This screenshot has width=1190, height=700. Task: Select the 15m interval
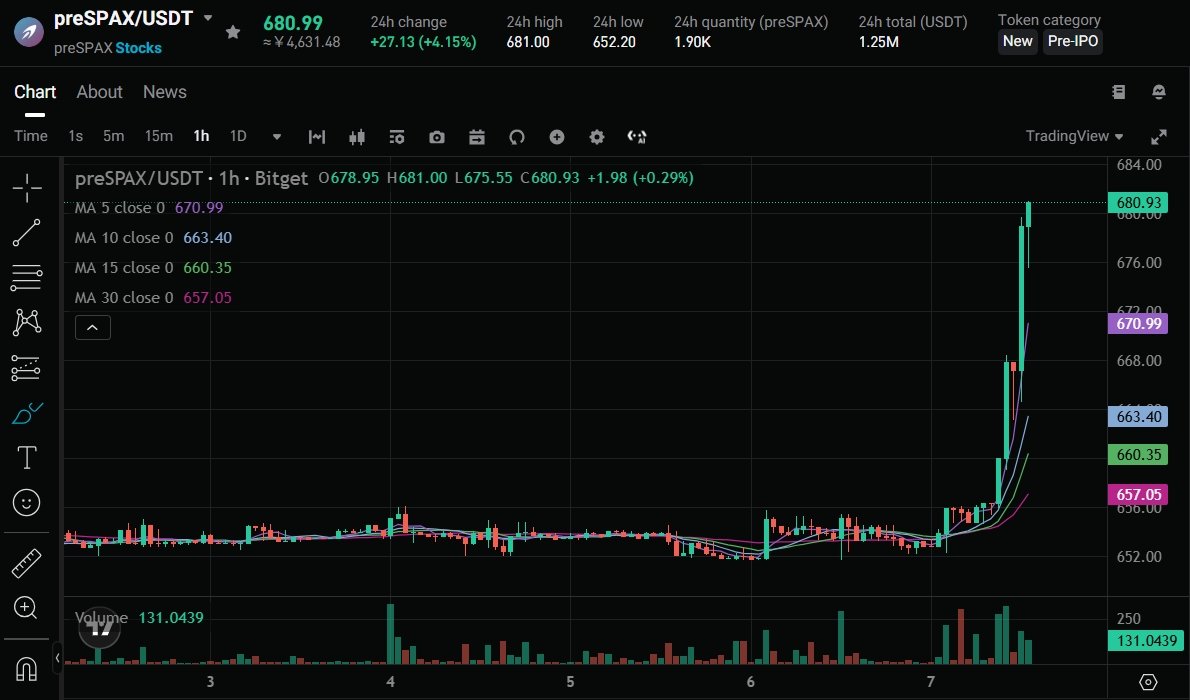coord(159,136)
